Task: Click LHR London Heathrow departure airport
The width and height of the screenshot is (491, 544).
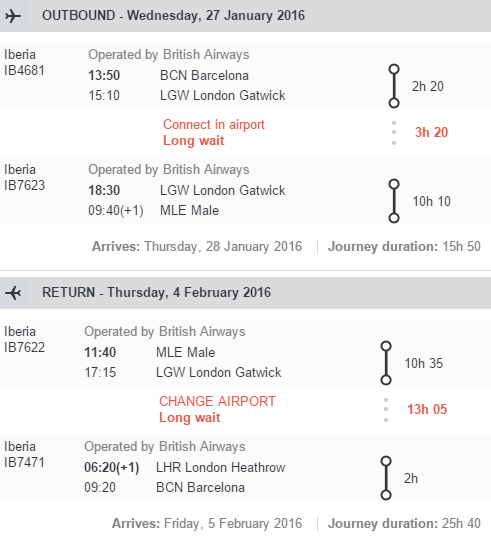Action: pos(220,467)
